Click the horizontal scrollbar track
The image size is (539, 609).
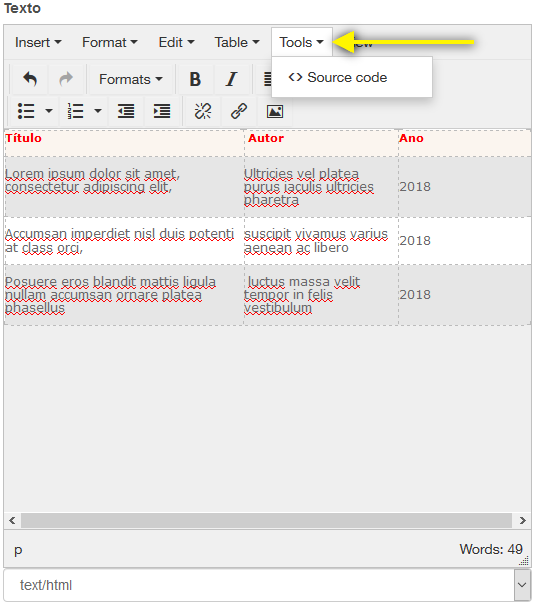[267, 520]
